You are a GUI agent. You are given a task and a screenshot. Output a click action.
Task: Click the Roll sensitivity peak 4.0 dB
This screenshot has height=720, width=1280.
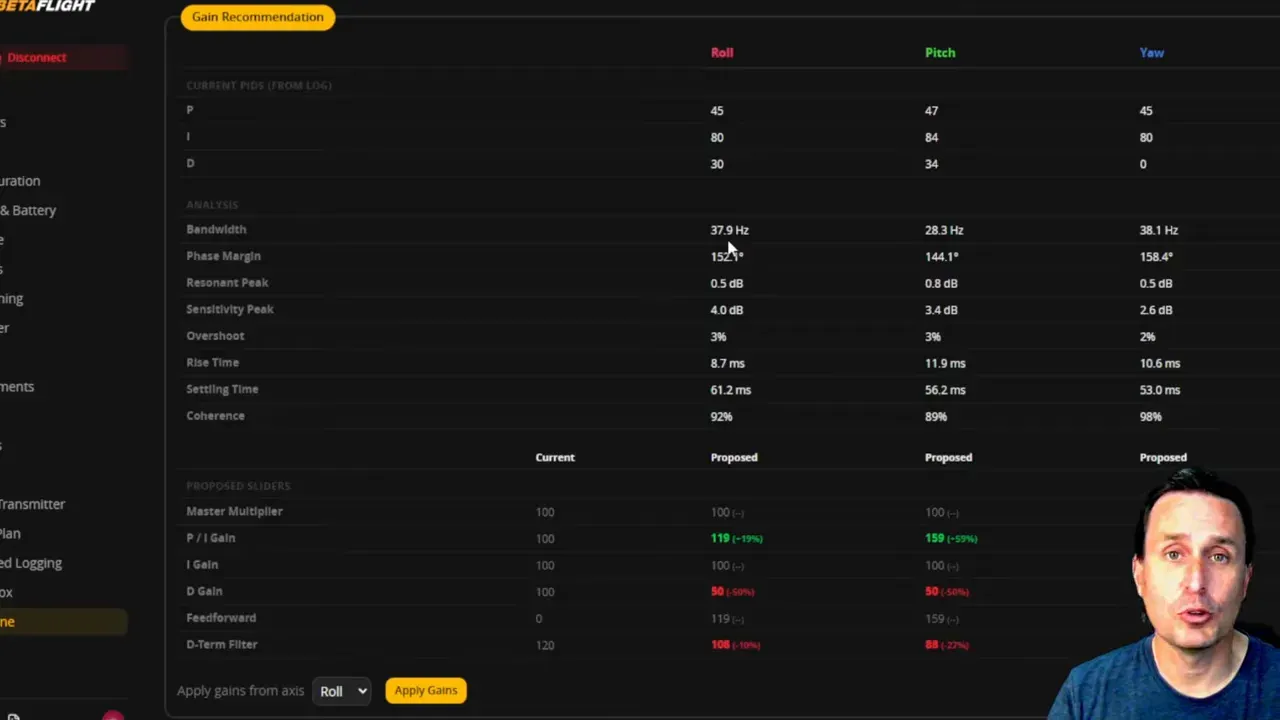(x=727, y=310)
